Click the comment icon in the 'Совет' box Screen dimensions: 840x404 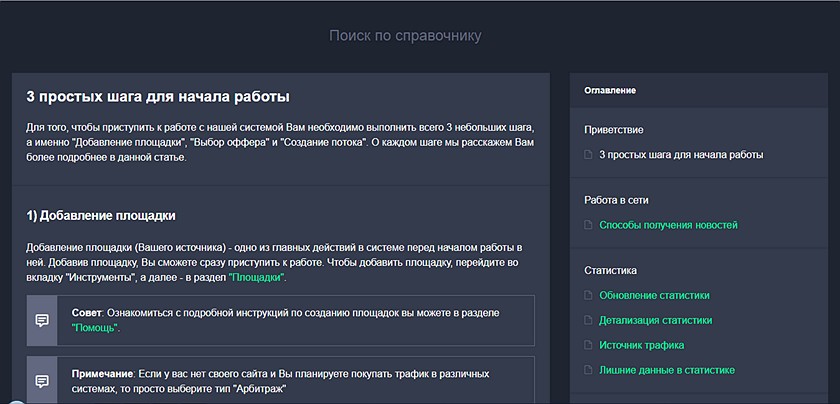click(x=42, y=320)
